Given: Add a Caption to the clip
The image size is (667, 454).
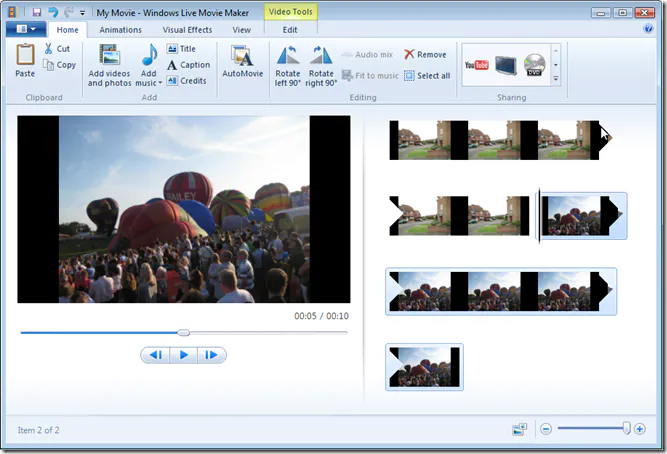Looking at the screenshot, I should click(x=188, y=65).
